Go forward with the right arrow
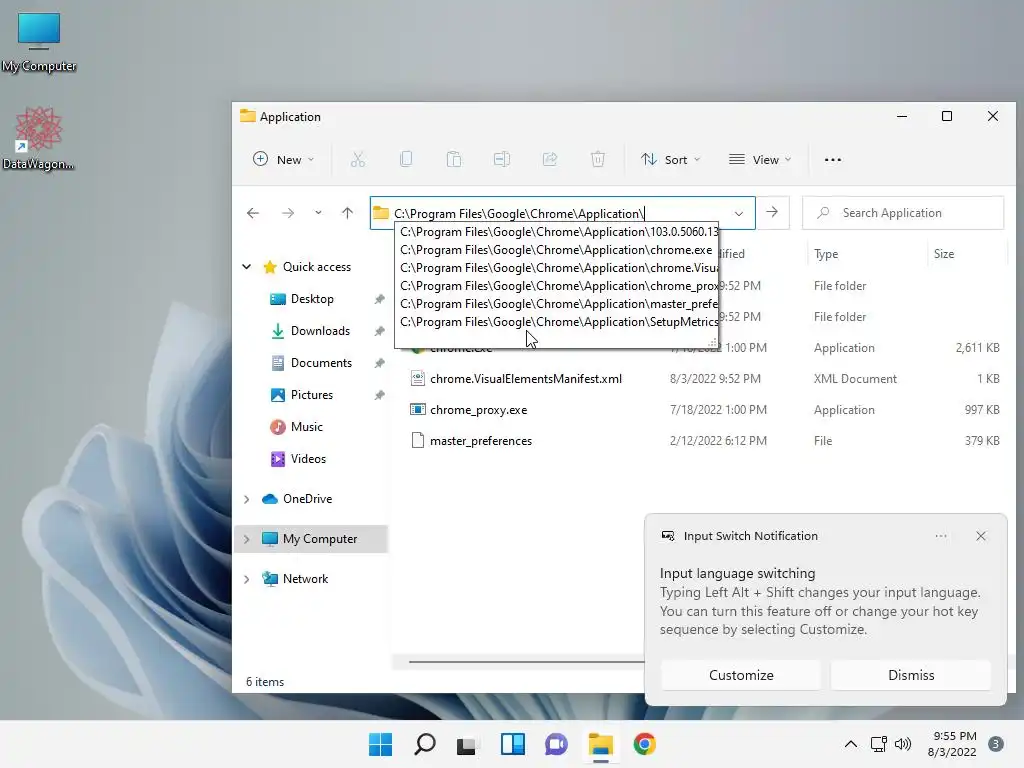This screenshot has width=1024, height=768. coord(287,213)
